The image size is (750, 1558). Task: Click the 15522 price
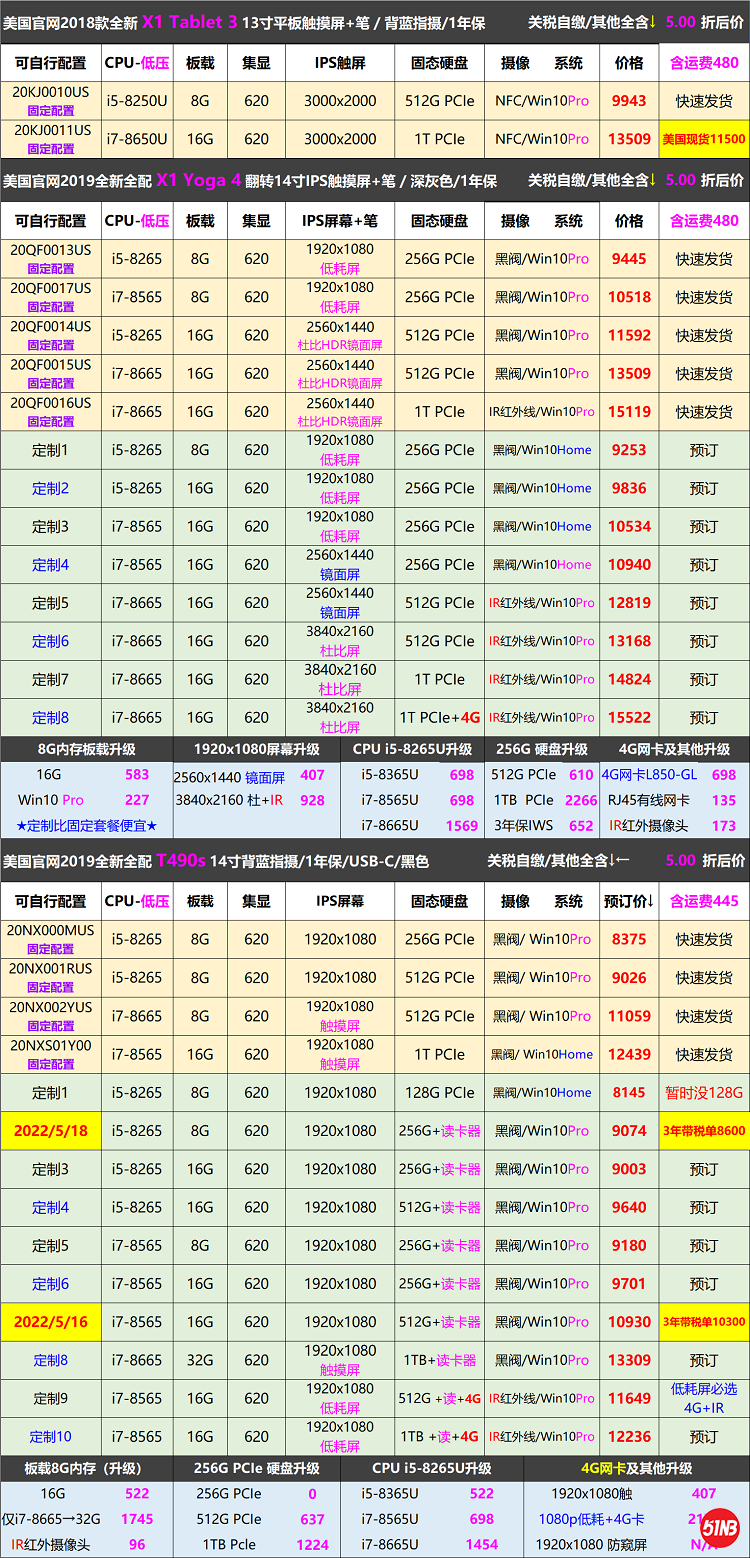[629, 717]
